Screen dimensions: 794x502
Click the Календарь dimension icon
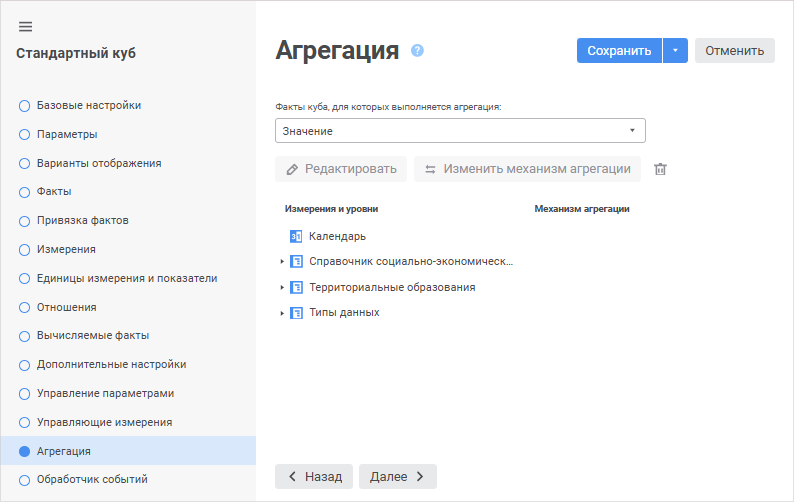pyautogui.click(x=296, y=236)
